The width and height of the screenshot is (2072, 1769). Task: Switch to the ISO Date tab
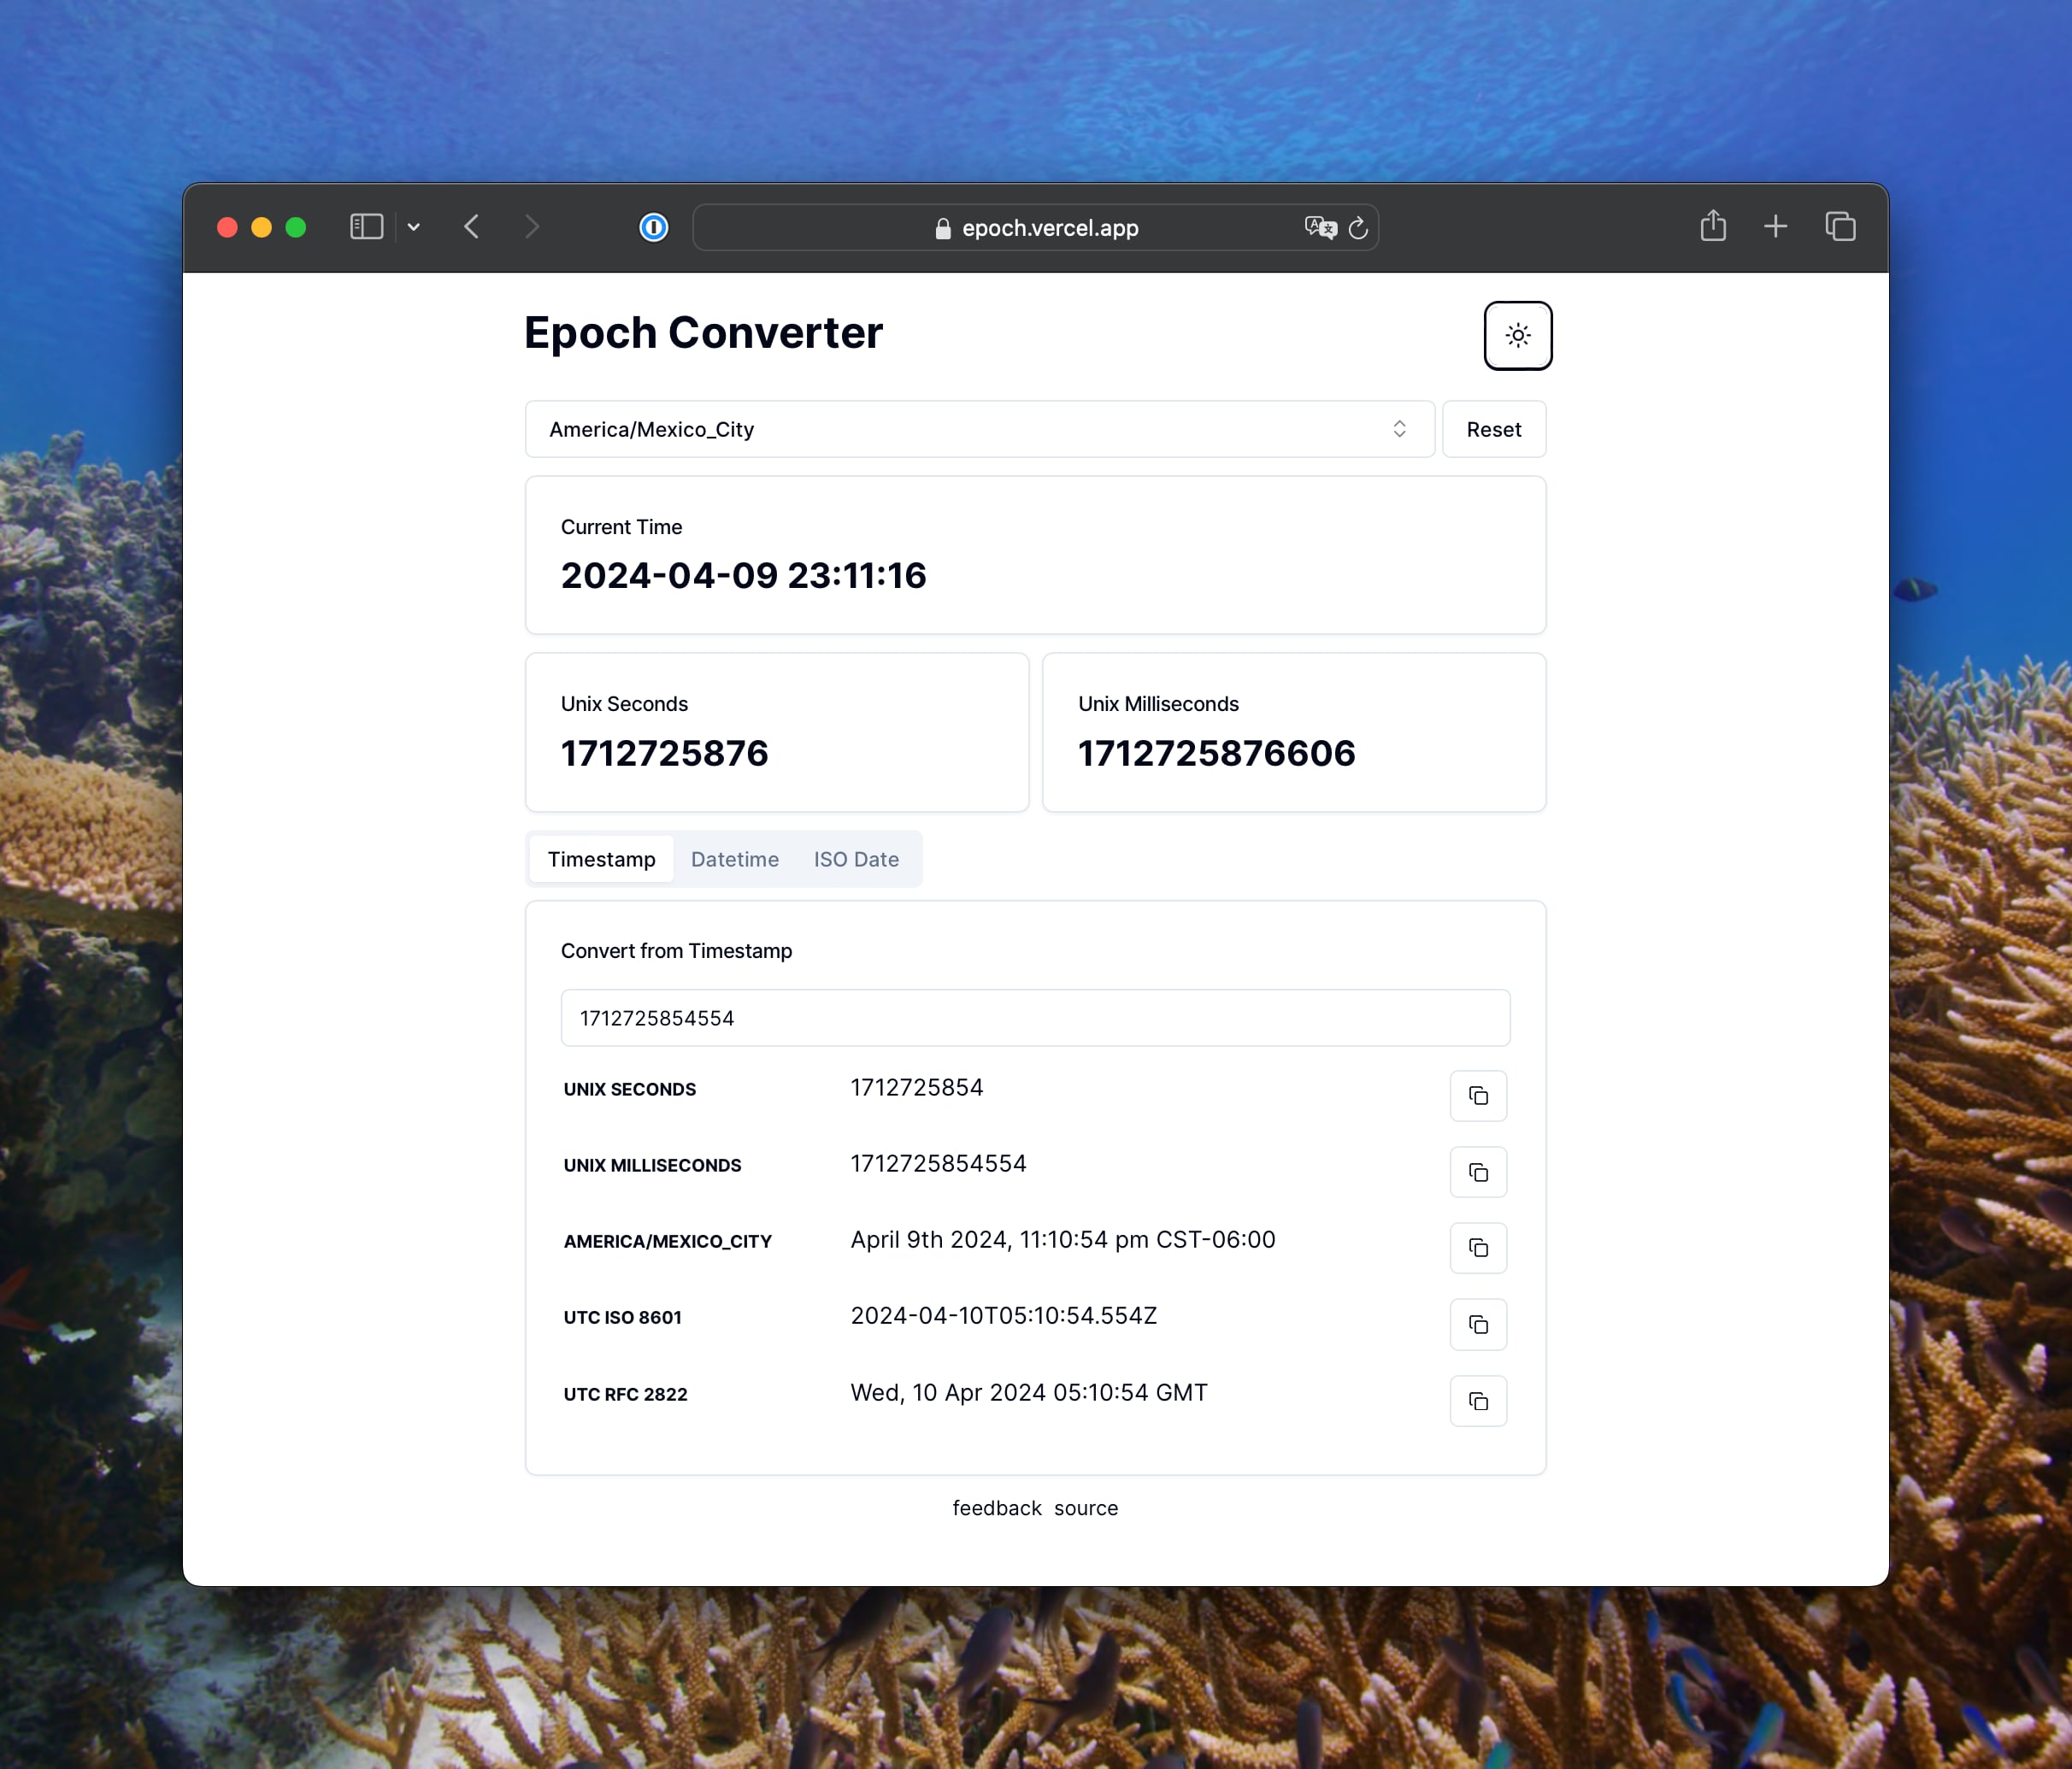[x=856, y=858]
